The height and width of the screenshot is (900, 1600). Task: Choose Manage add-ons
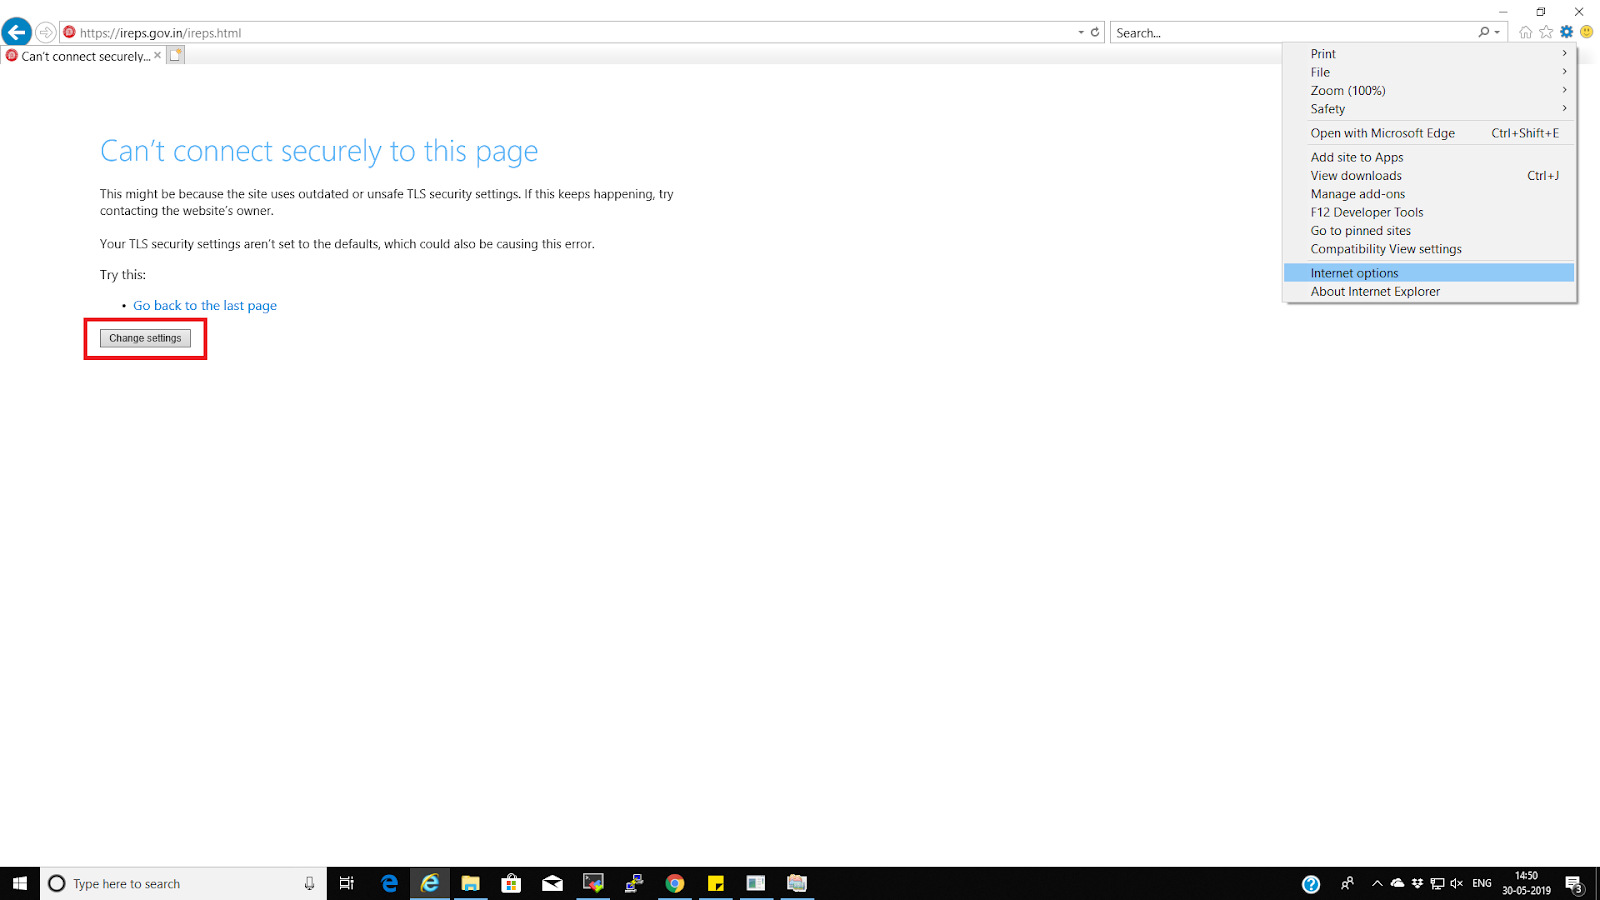click(x=1429, y=194)
